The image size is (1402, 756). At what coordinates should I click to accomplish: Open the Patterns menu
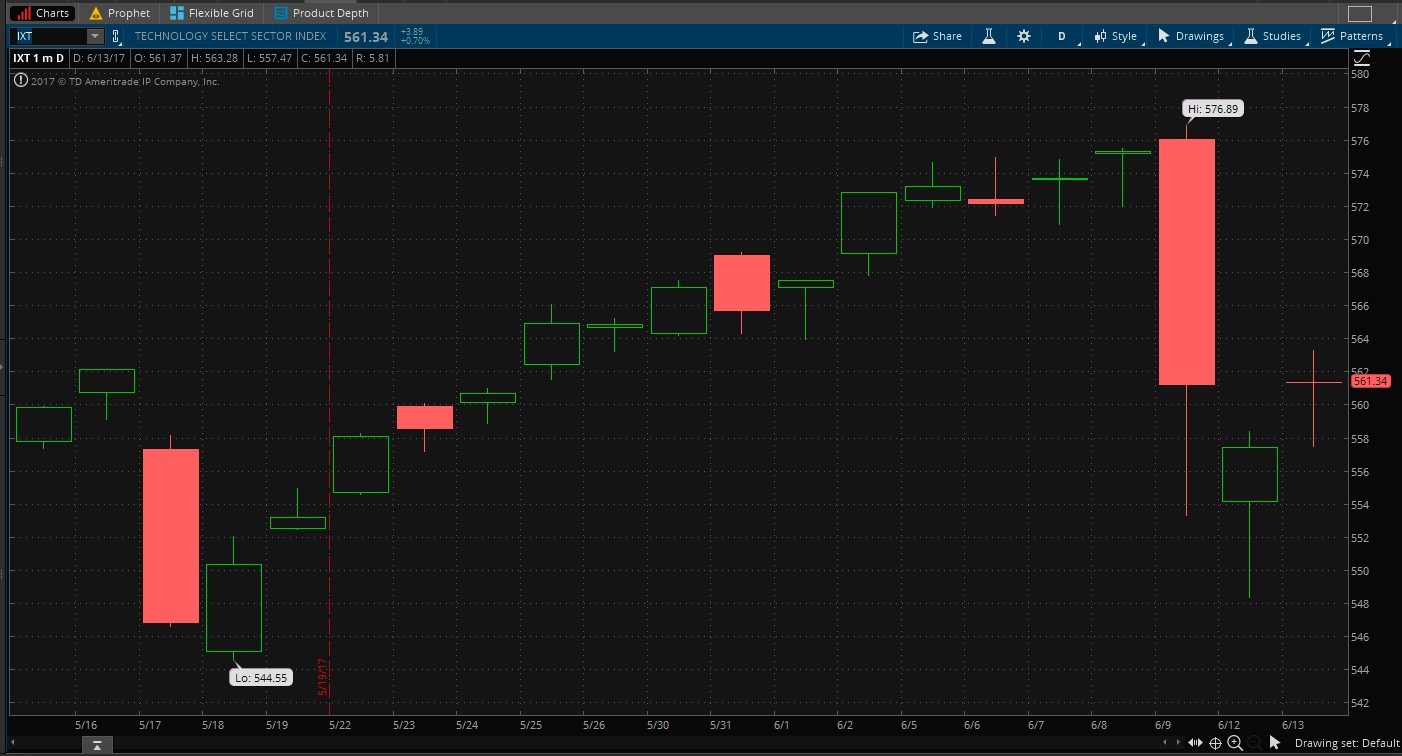tap(1351, 36)
